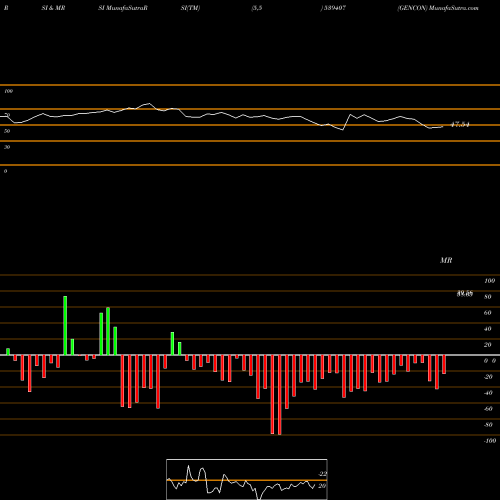Click the MR axis label 20
500x500 pixels.
coord(488,345)
